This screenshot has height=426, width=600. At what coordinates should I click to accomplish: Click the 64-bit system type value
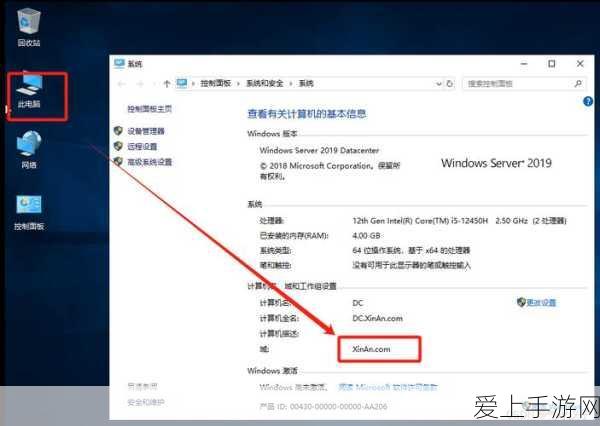411,251
